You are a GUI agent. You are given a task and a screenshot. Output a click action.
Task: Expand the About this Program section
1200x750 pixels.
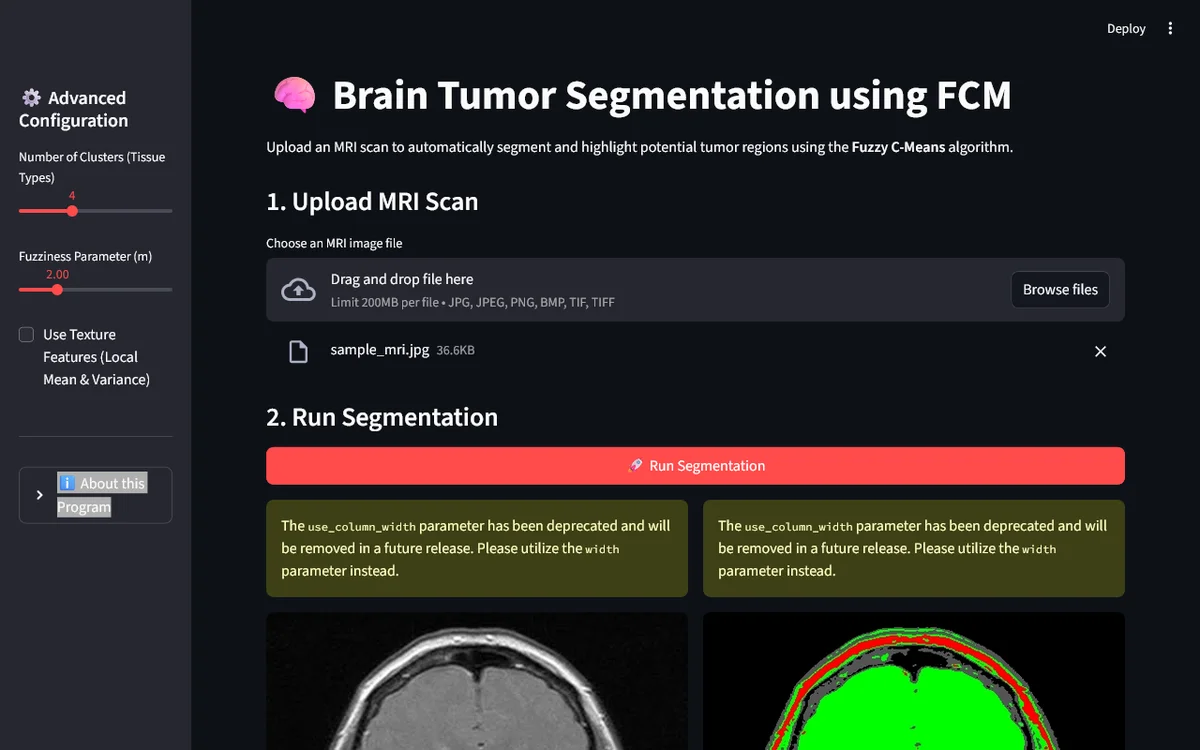(x=95, y=495)
